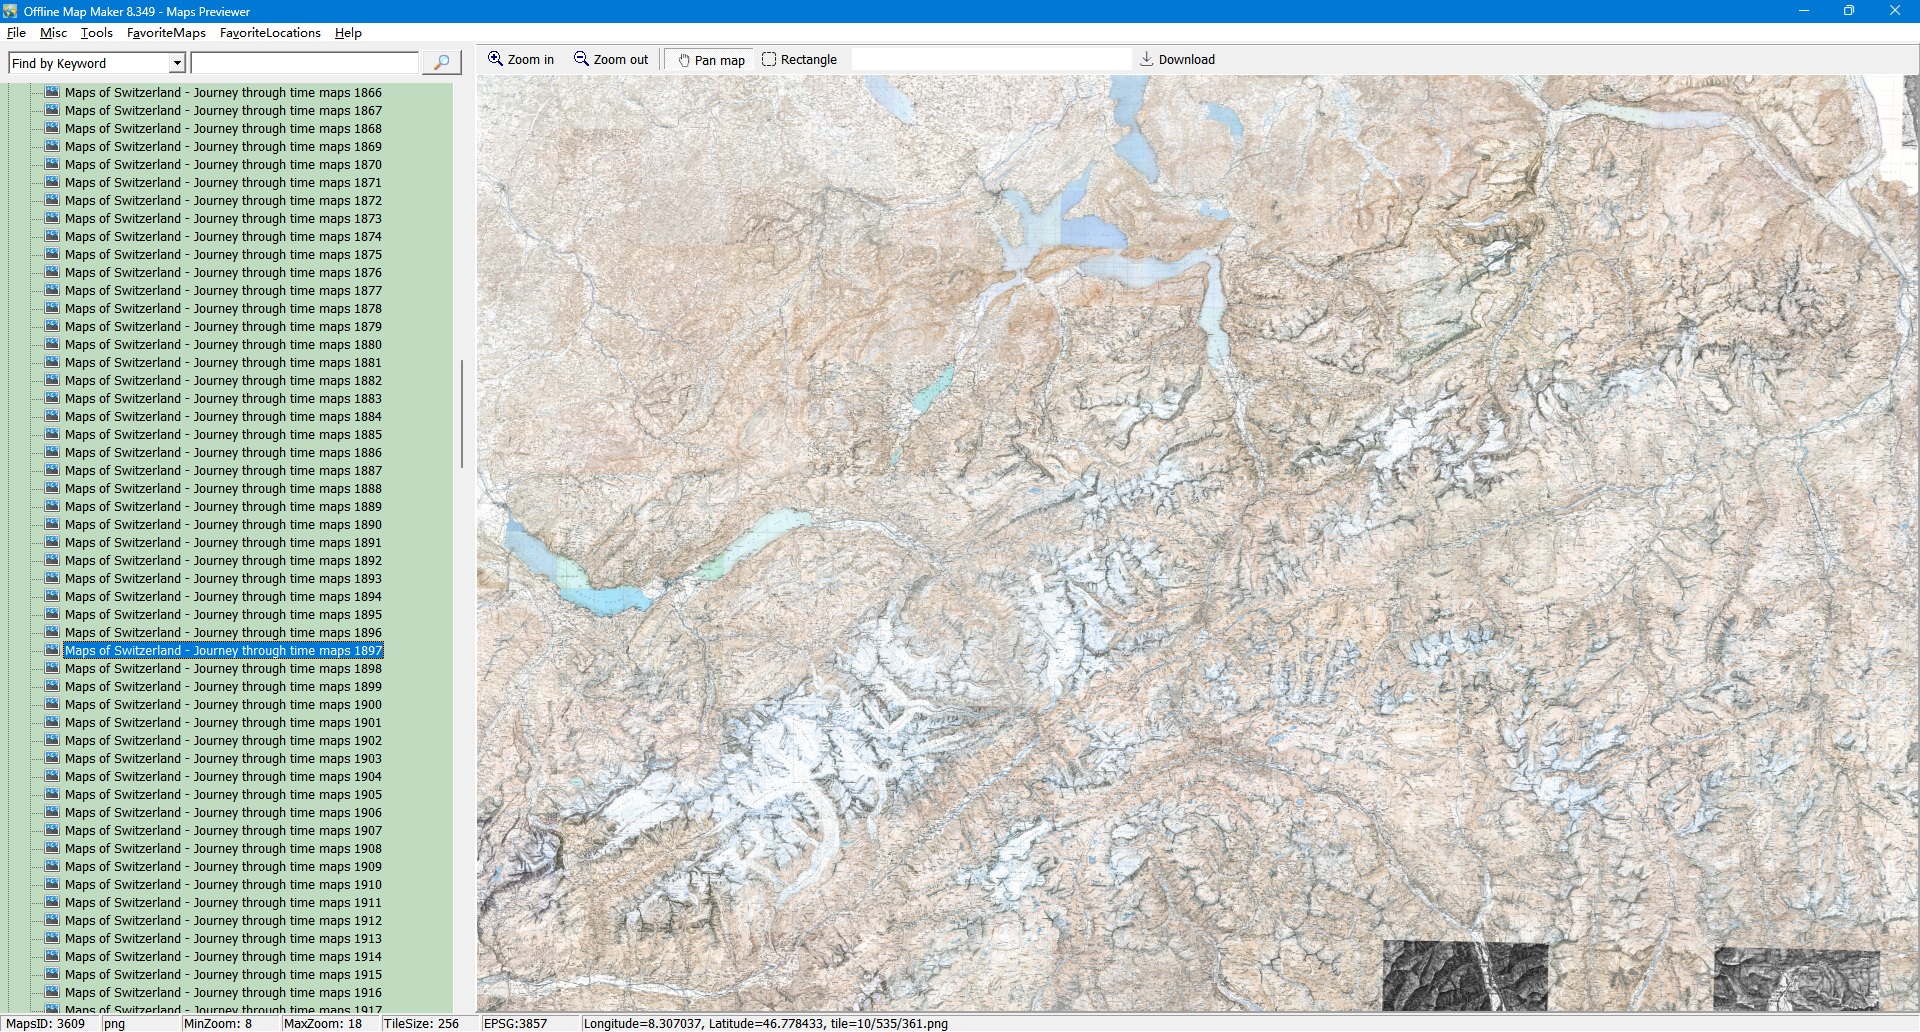Click the map icon beside the 1866 entry
1920x1032 pixels.
[x=52, y=92]
